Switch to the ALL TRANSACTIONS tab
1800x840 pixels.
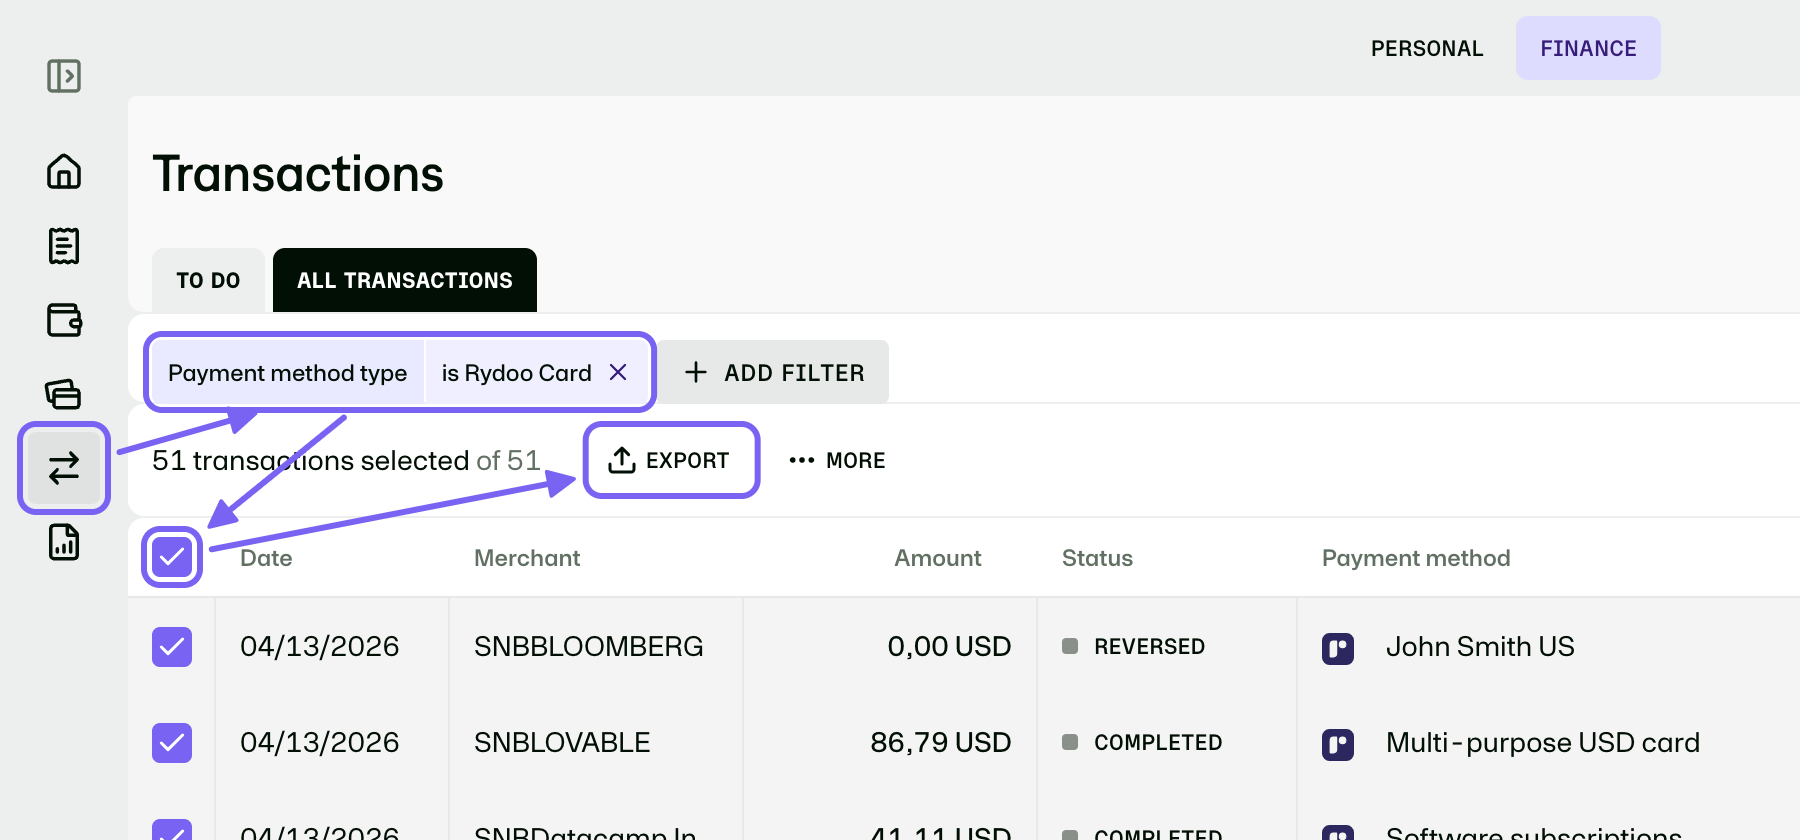(x=405, y=280)
